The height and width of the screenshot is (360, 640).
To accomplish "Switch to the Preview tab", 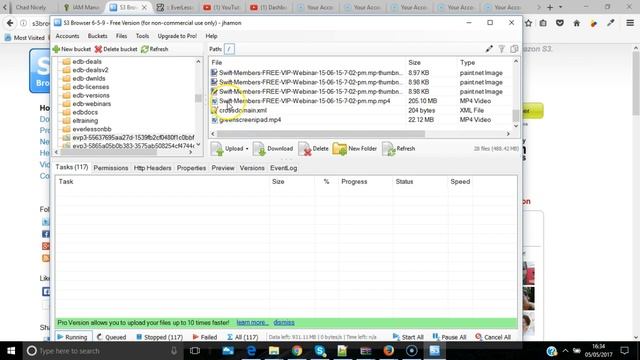I will click(223, 168).
